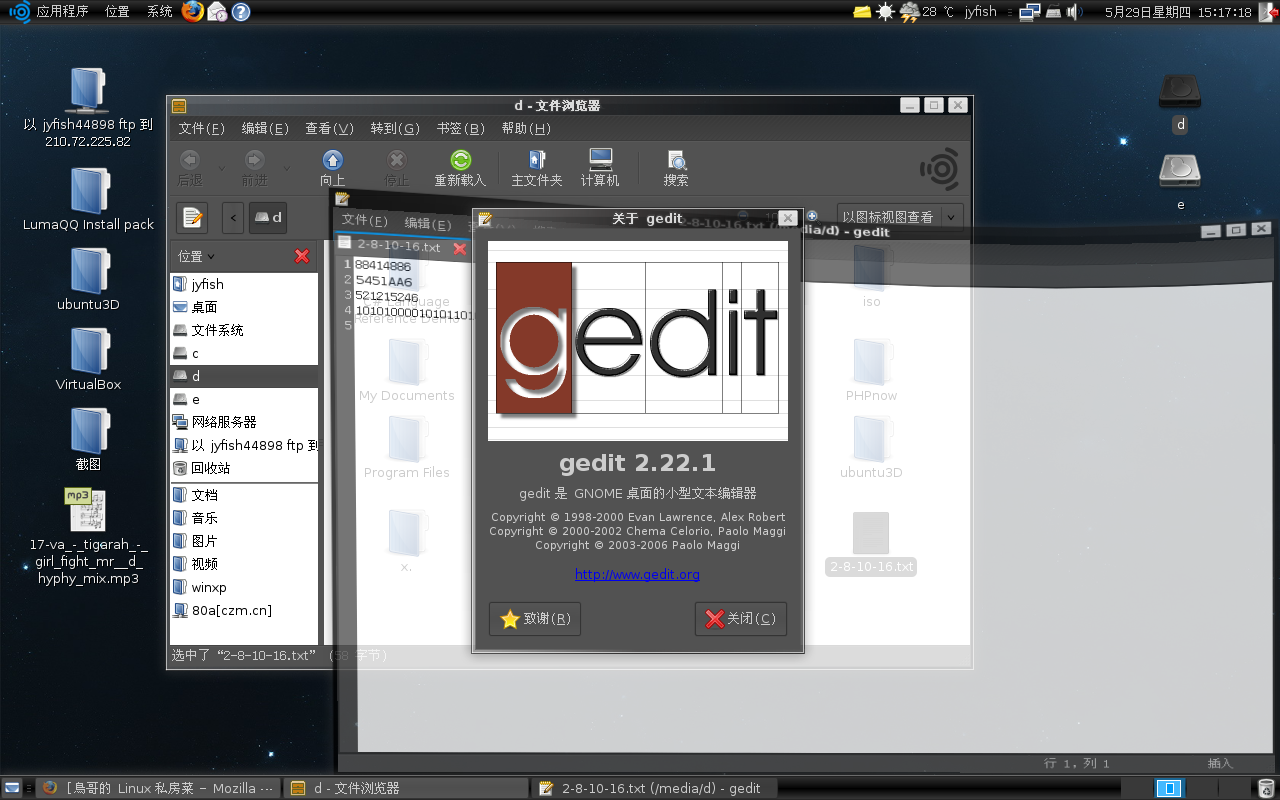
Task: Select 文档 bookmark in sidebar
Action: tap(244, 495)
